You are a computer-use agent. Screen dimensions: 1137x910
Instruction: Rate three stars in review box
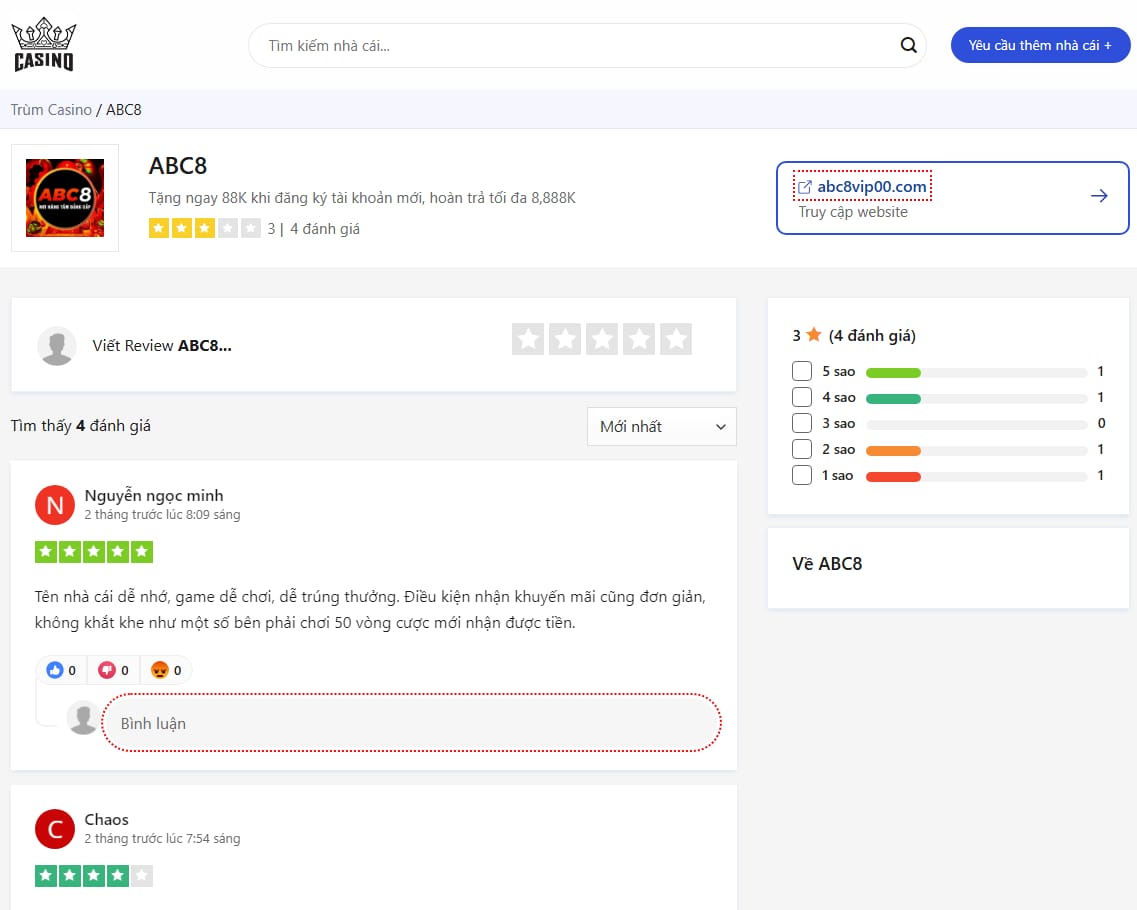[x=602, y=339]
